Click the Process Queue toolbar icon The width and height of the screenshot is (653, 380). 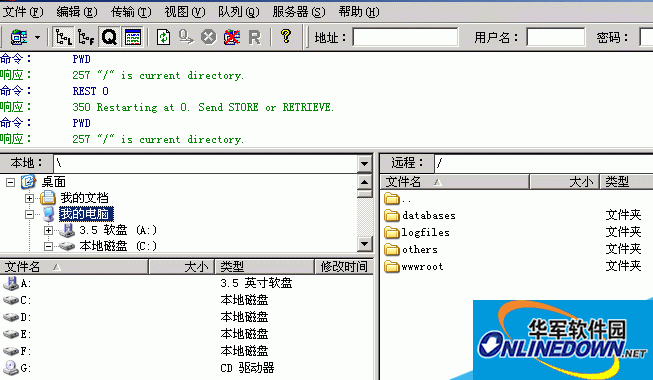(186, 38)
